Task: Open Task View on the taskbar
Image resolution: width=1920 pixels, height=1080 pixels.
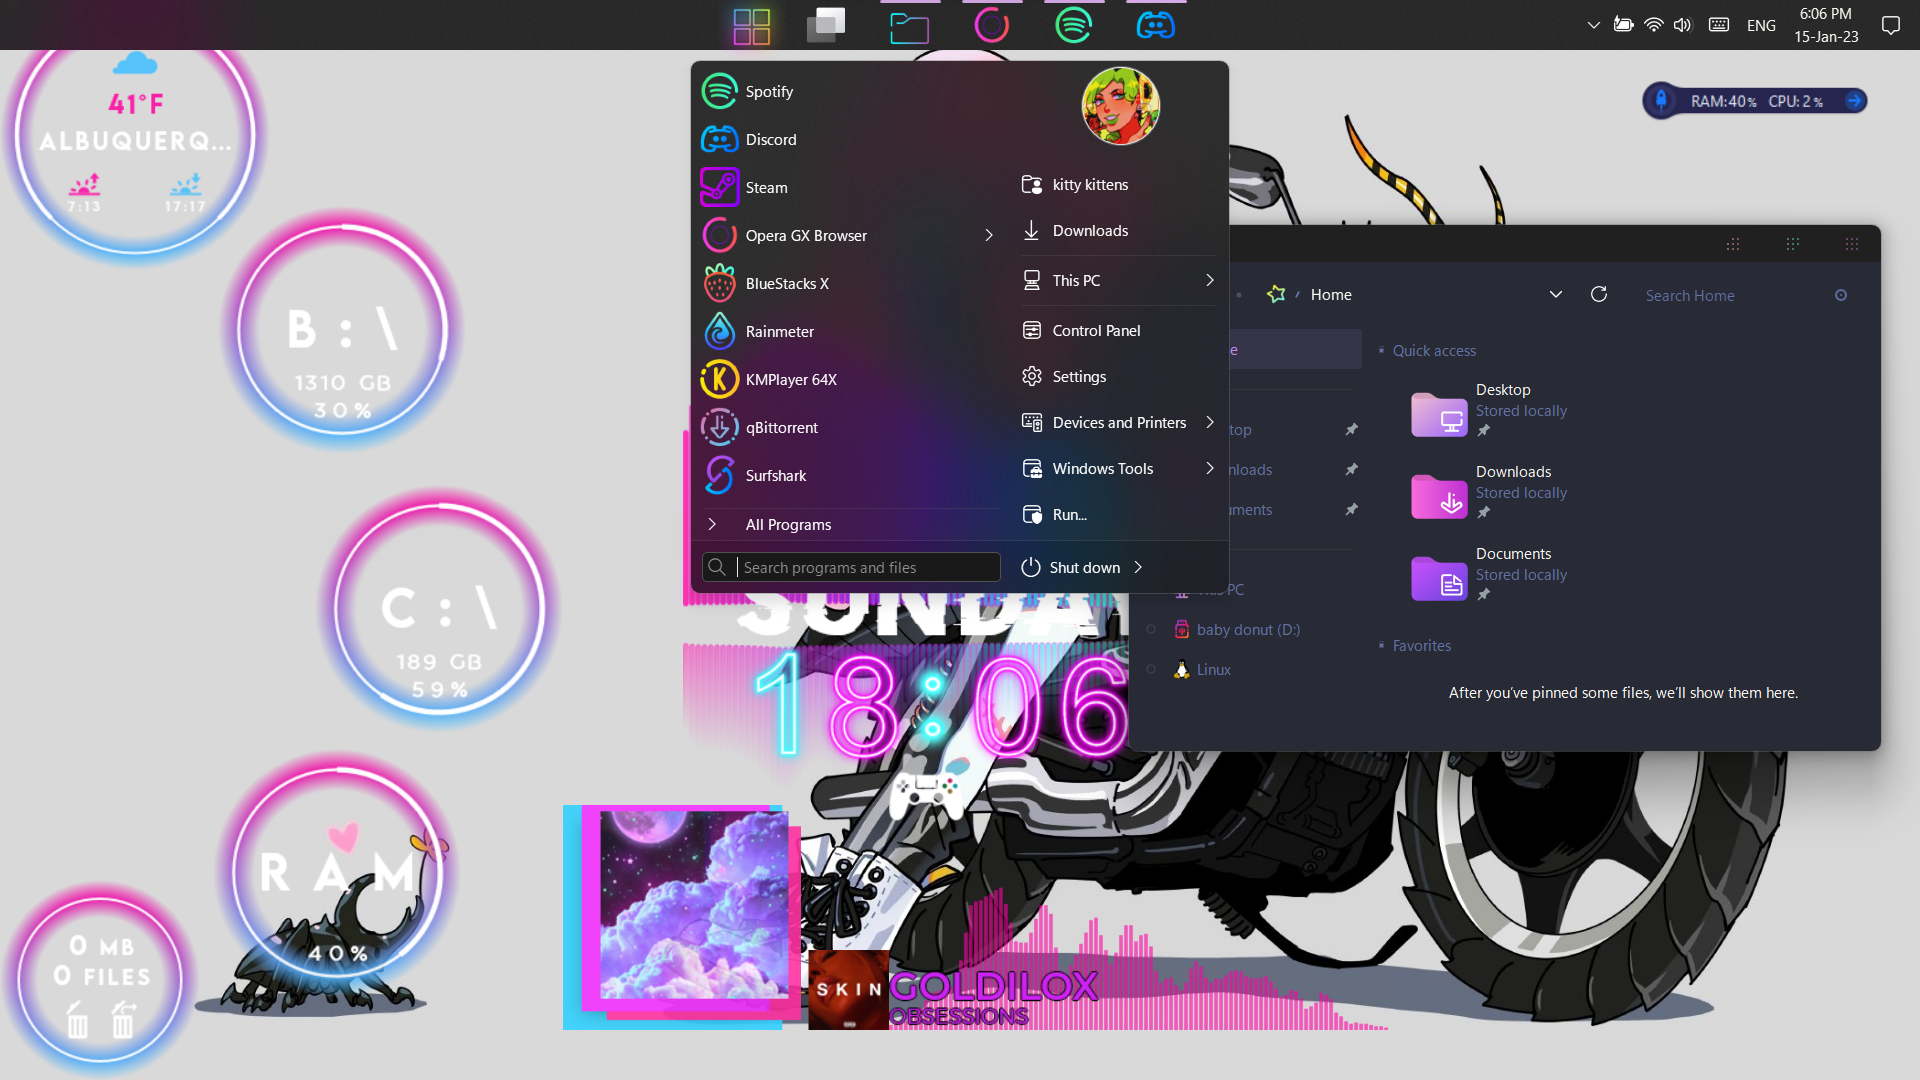Action: point(826,25)
